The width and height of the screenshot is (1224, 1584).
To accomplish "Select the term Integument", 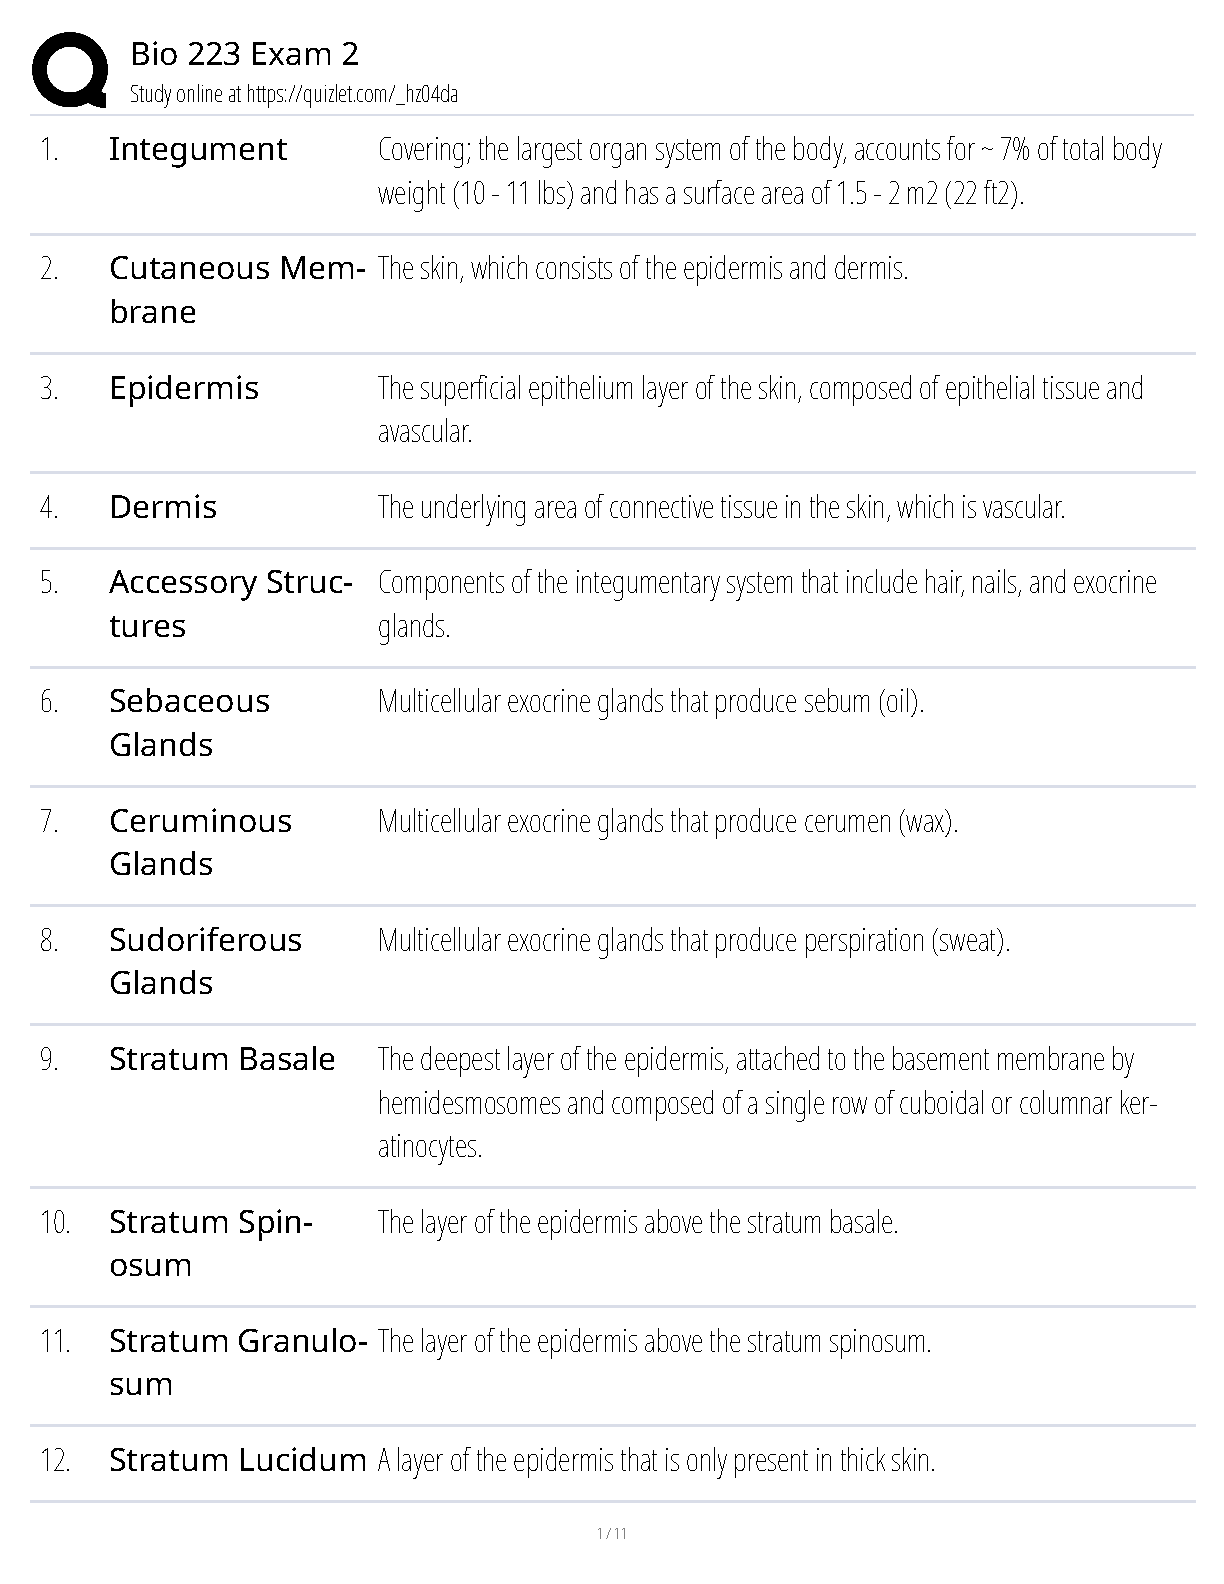I will pos(198,150).
